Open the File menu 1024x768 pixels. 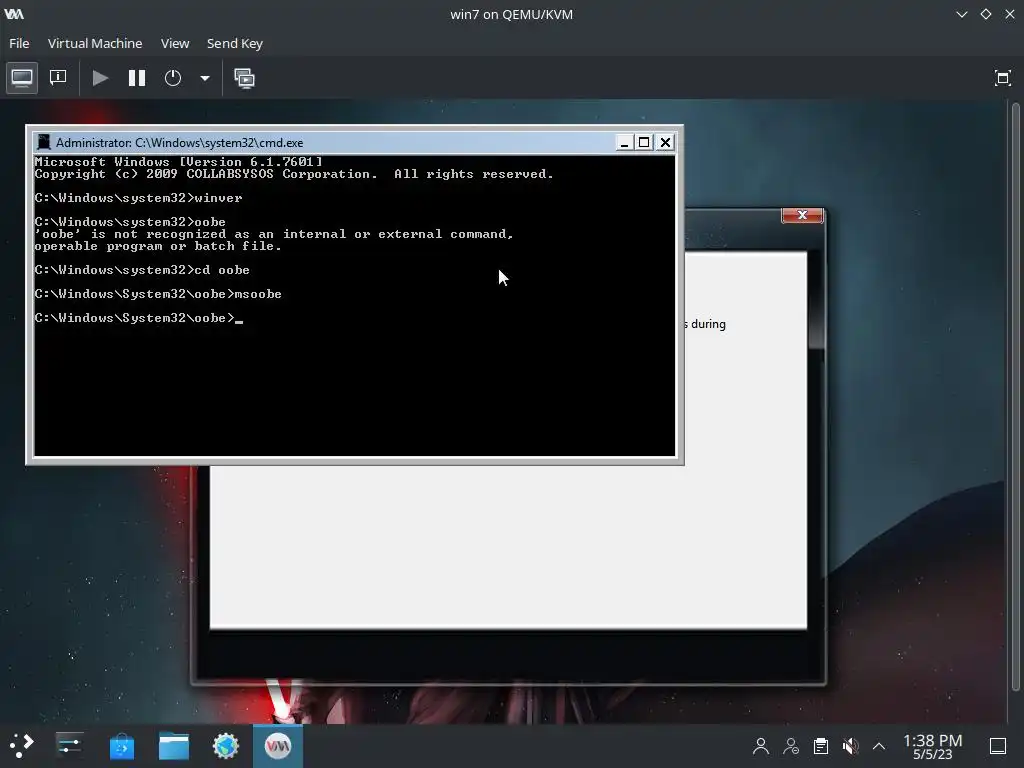19,43
